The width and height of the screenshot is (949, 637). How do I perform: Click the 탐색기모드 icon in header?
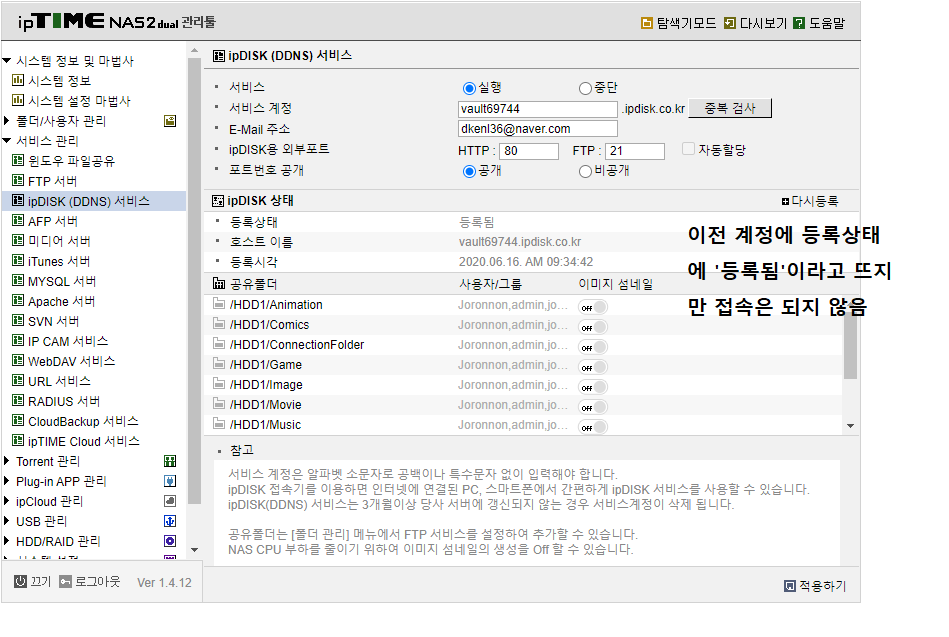coord(646,23)
